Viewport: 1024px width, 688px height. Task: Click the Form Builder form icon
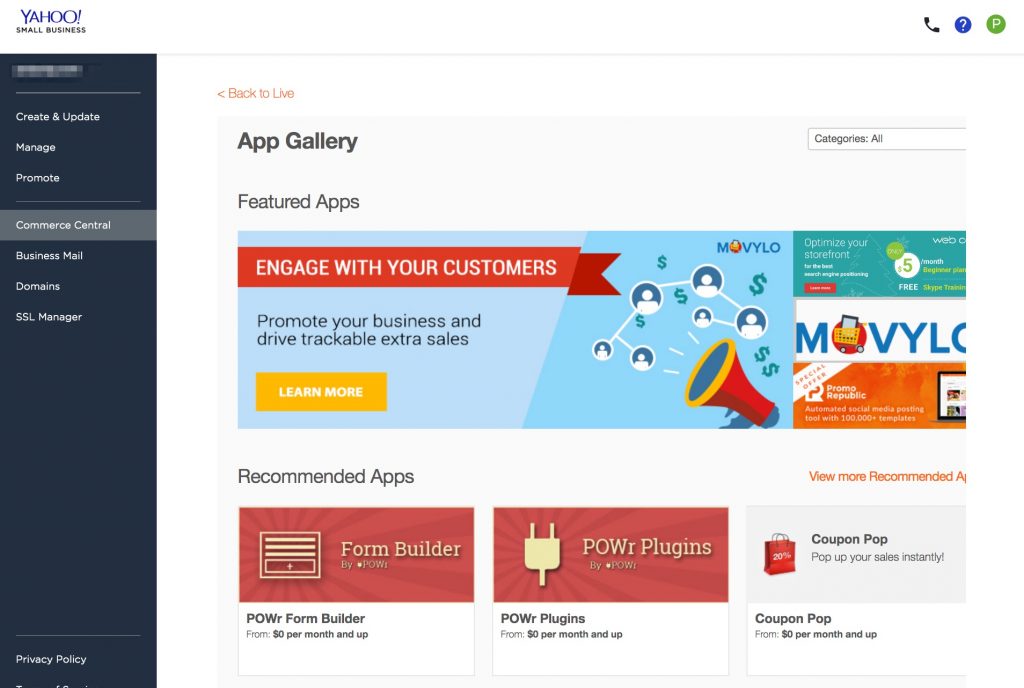point(289,554)
